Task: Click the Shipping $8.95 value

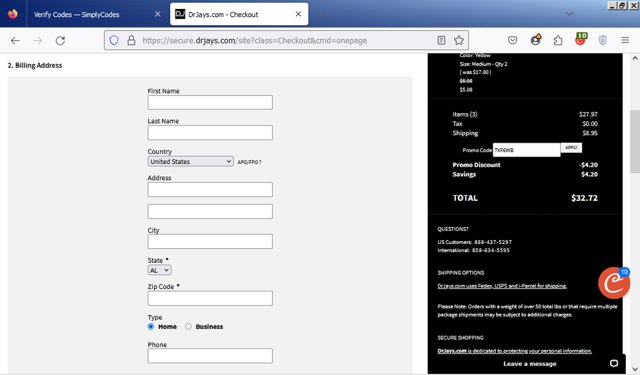Action: [590, 133]
